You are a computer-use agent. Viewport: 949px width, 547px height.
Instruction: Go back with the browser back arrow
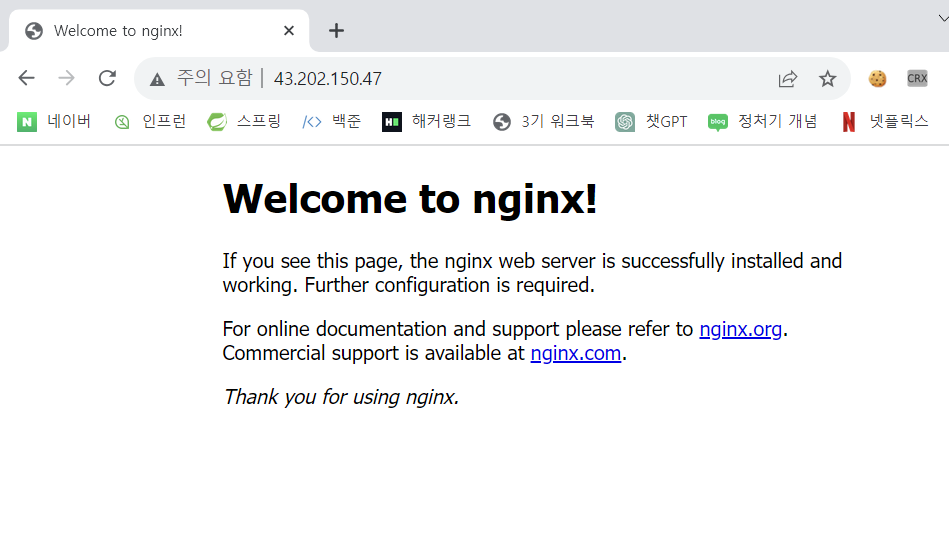coord(26,78)
